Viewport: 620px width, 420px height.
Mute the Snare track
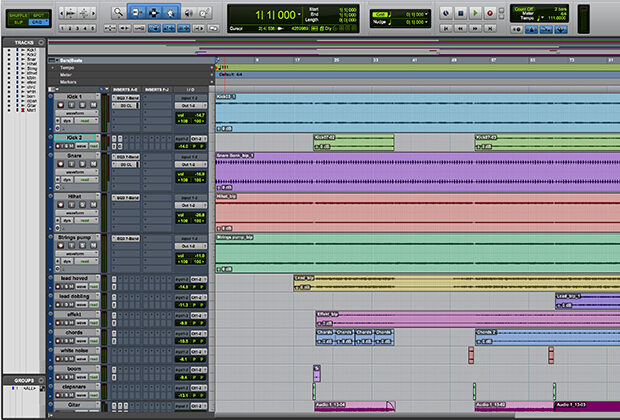[x=93, y=164]
